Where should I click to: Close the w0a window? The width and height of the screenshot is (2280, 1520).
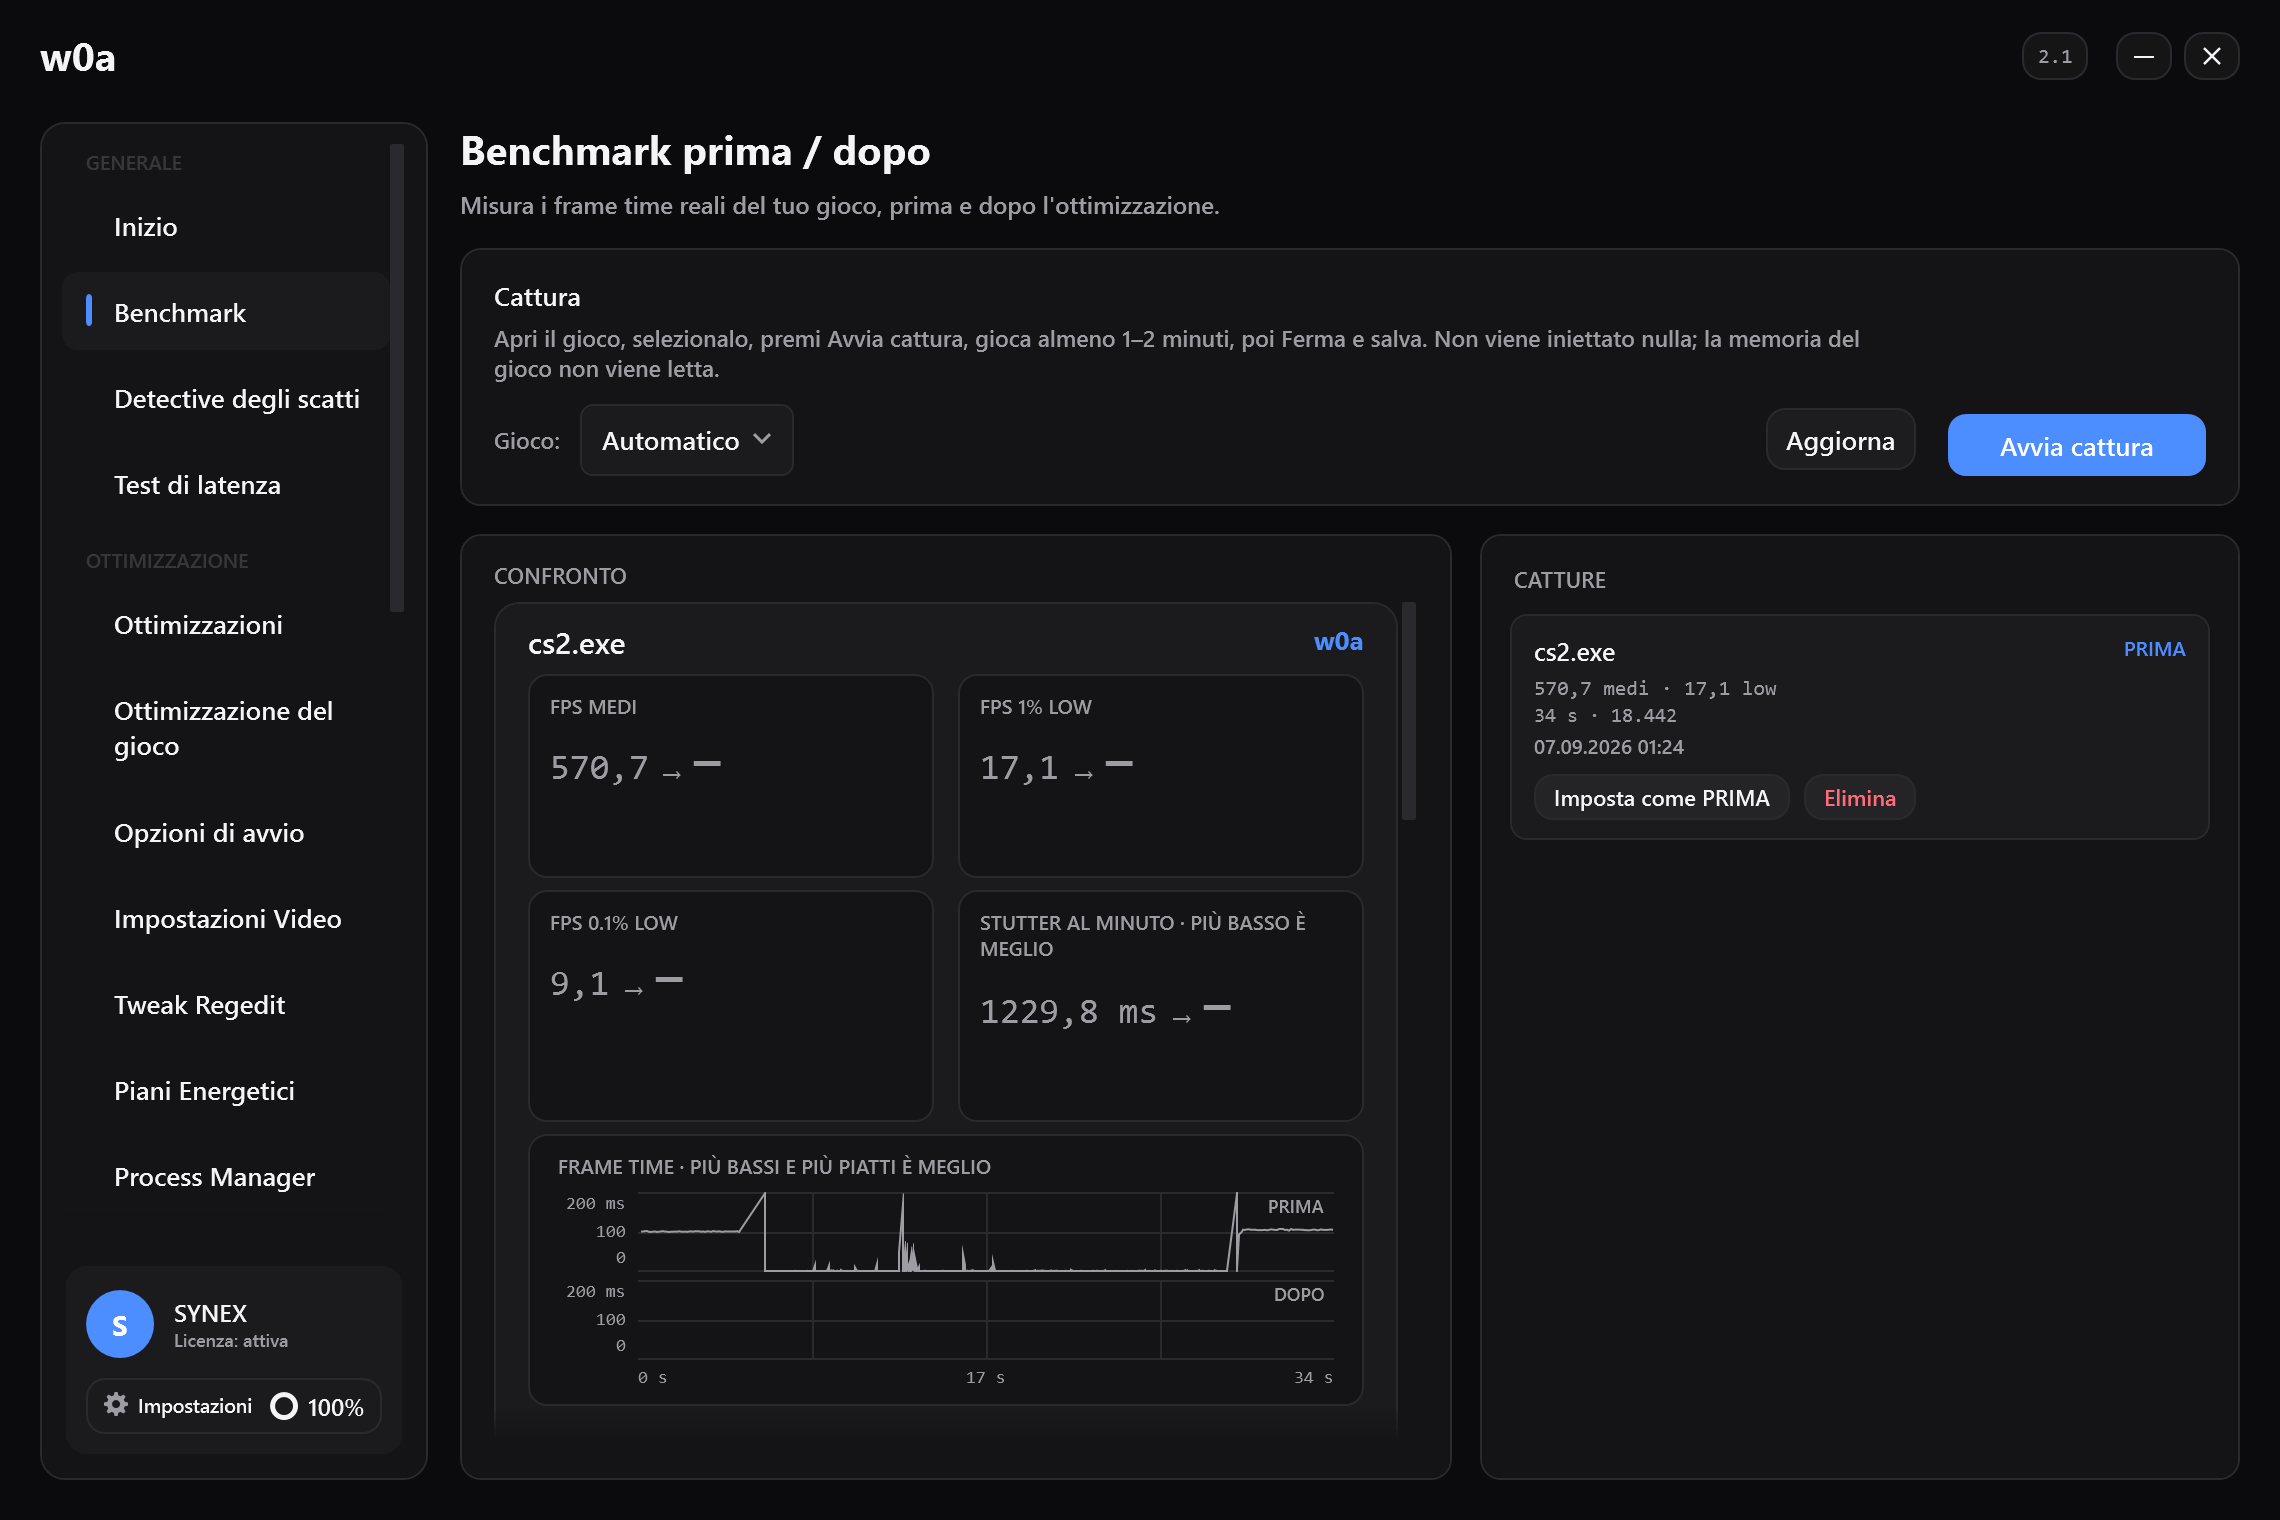[x=2212, y=56]
